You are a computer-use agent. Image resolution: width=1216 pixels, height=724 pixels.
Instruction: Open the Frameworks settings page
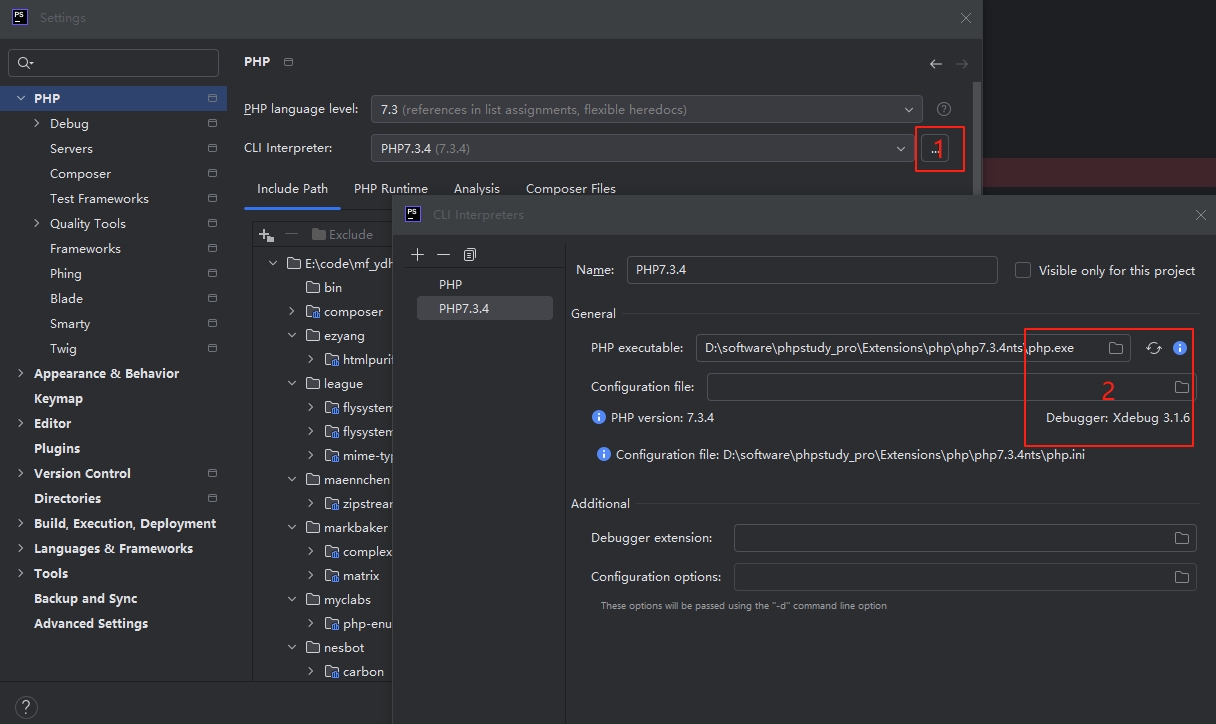pos(85,248)
